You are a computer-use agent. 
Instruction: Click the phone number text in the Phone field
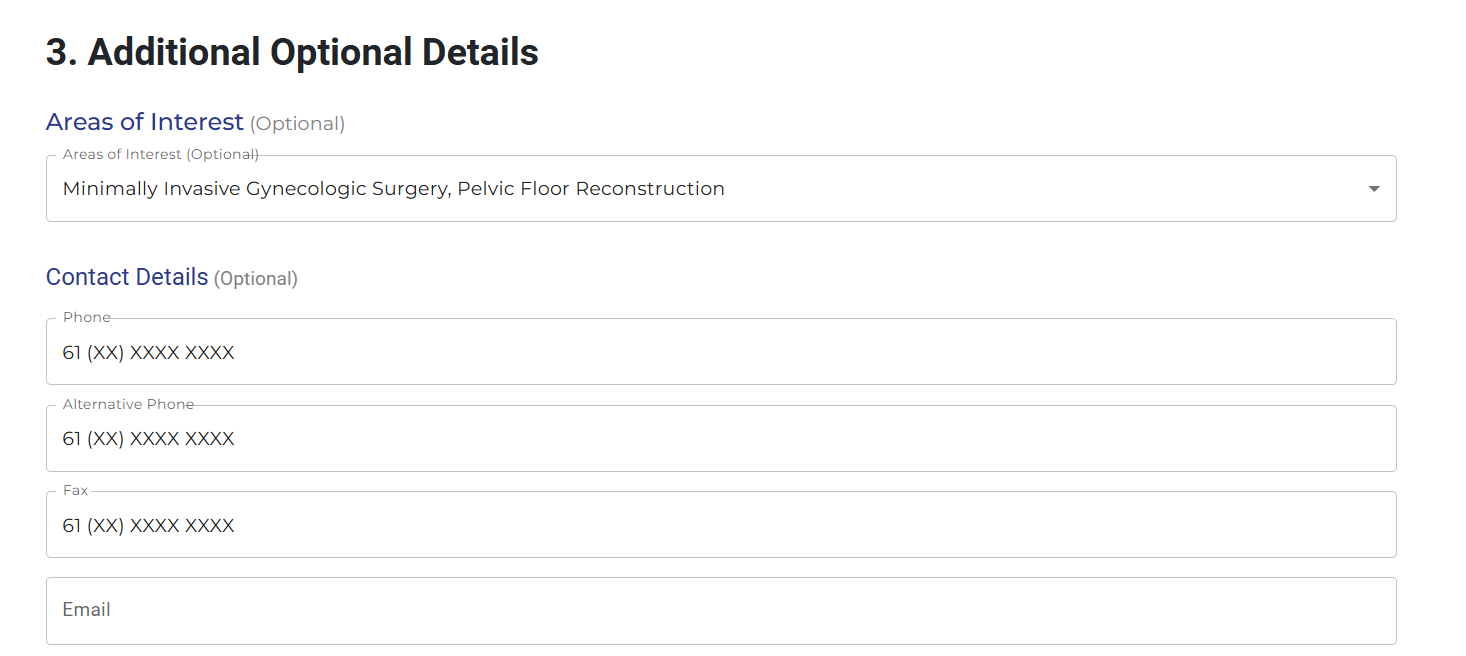pos(149,353)
